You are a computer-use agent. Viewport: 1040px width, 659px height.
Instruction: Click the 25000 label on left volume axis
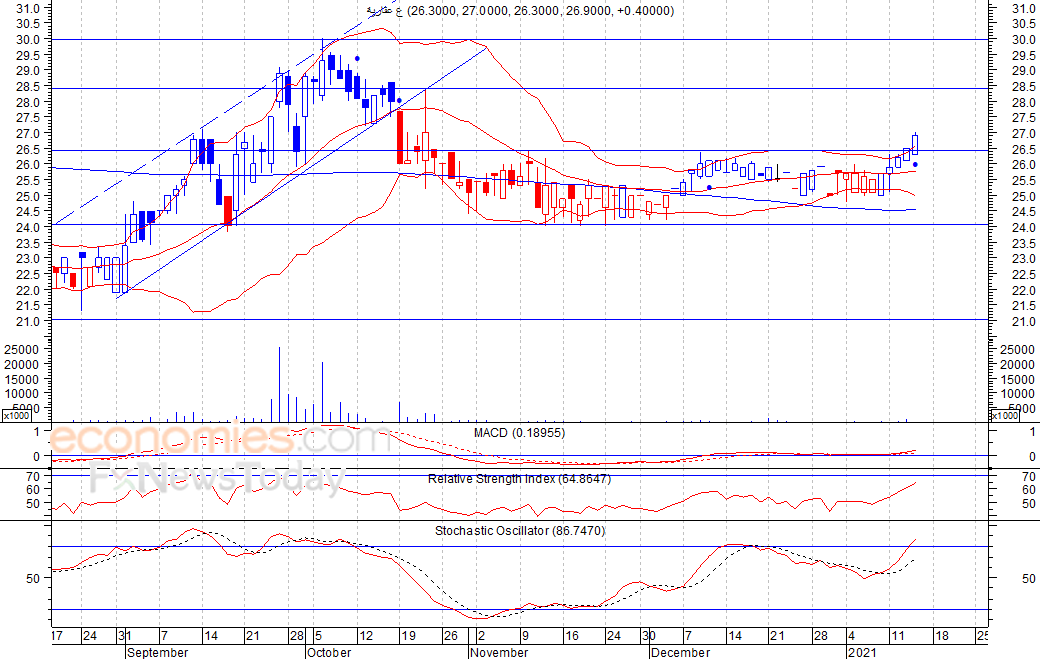tap(22, 349)
